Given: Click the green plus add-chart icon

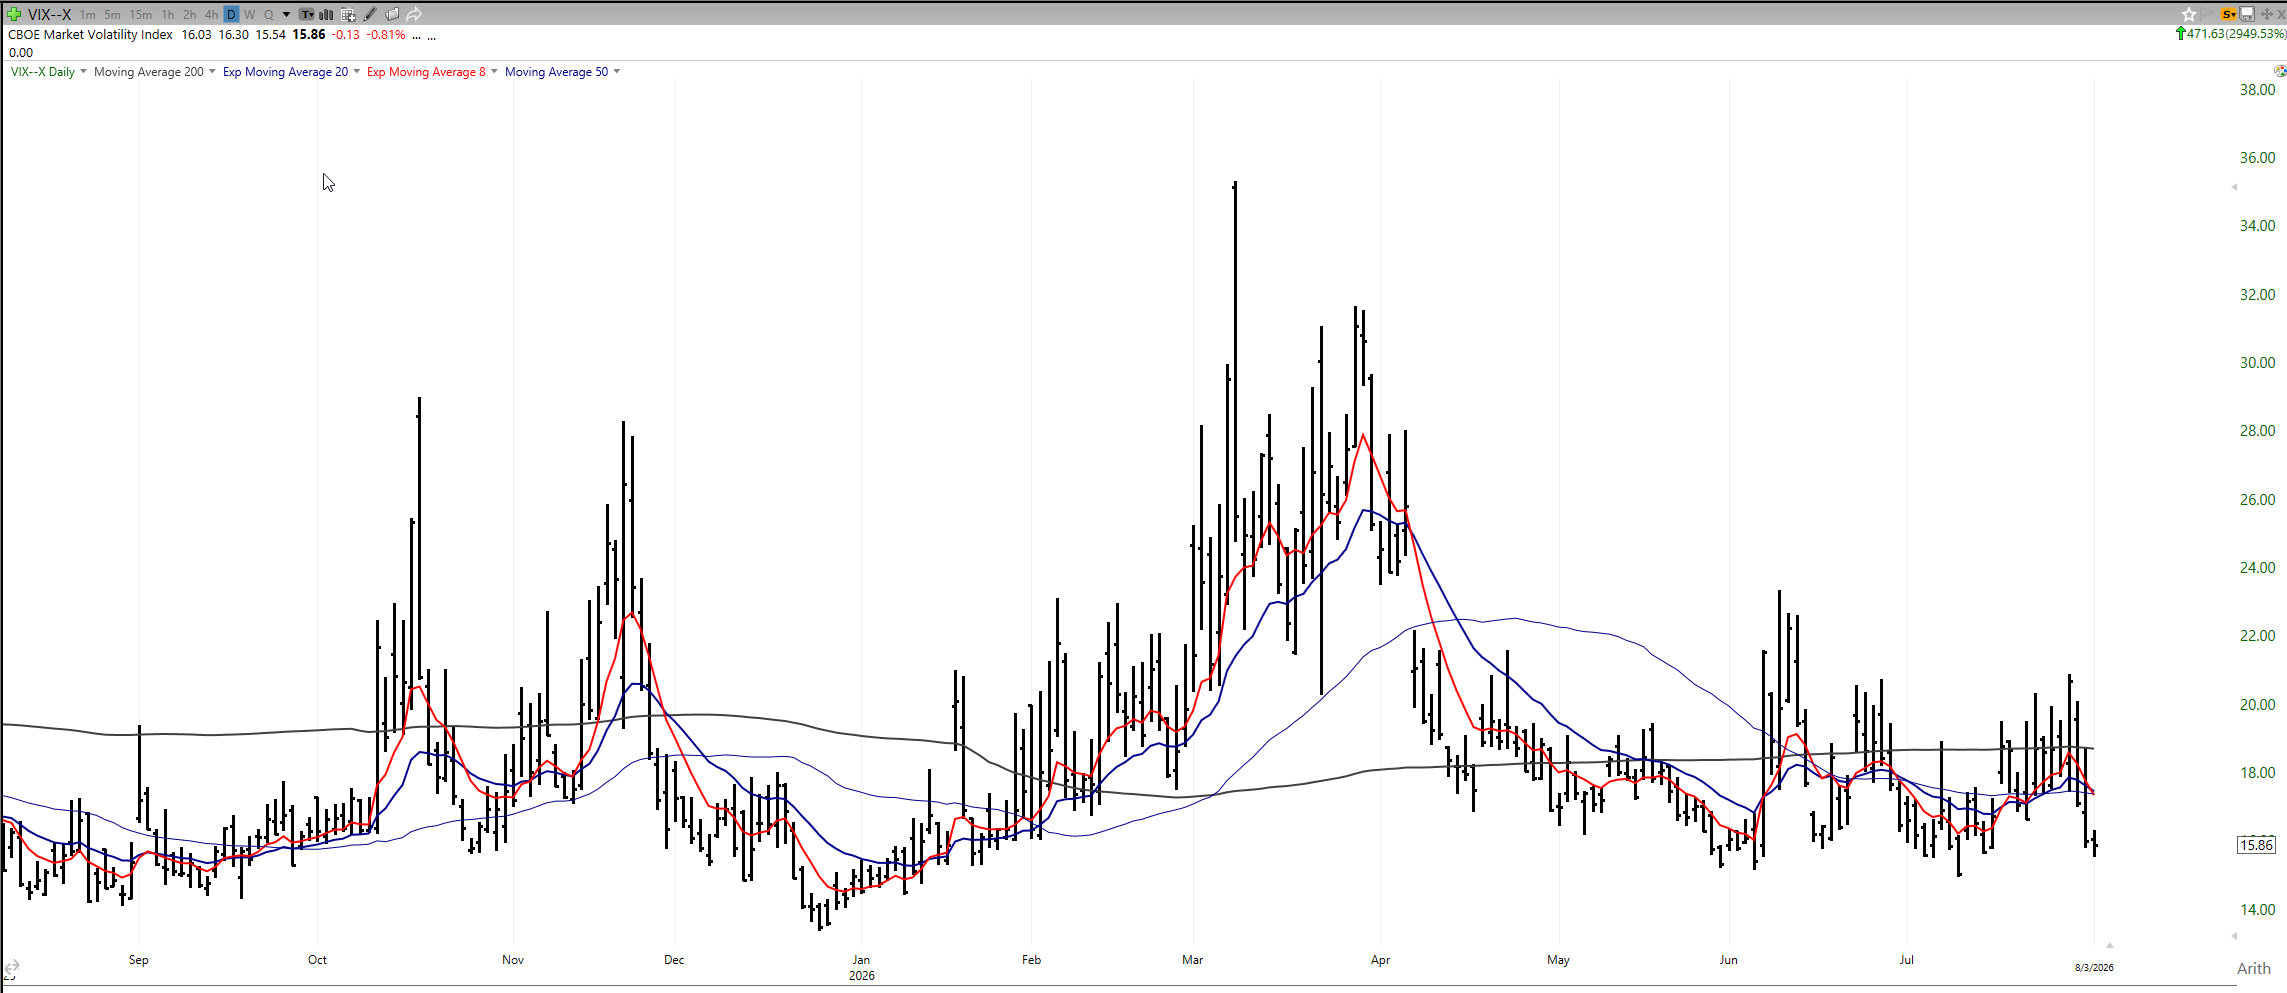Looking at the screenshot, I should [14, 14].
